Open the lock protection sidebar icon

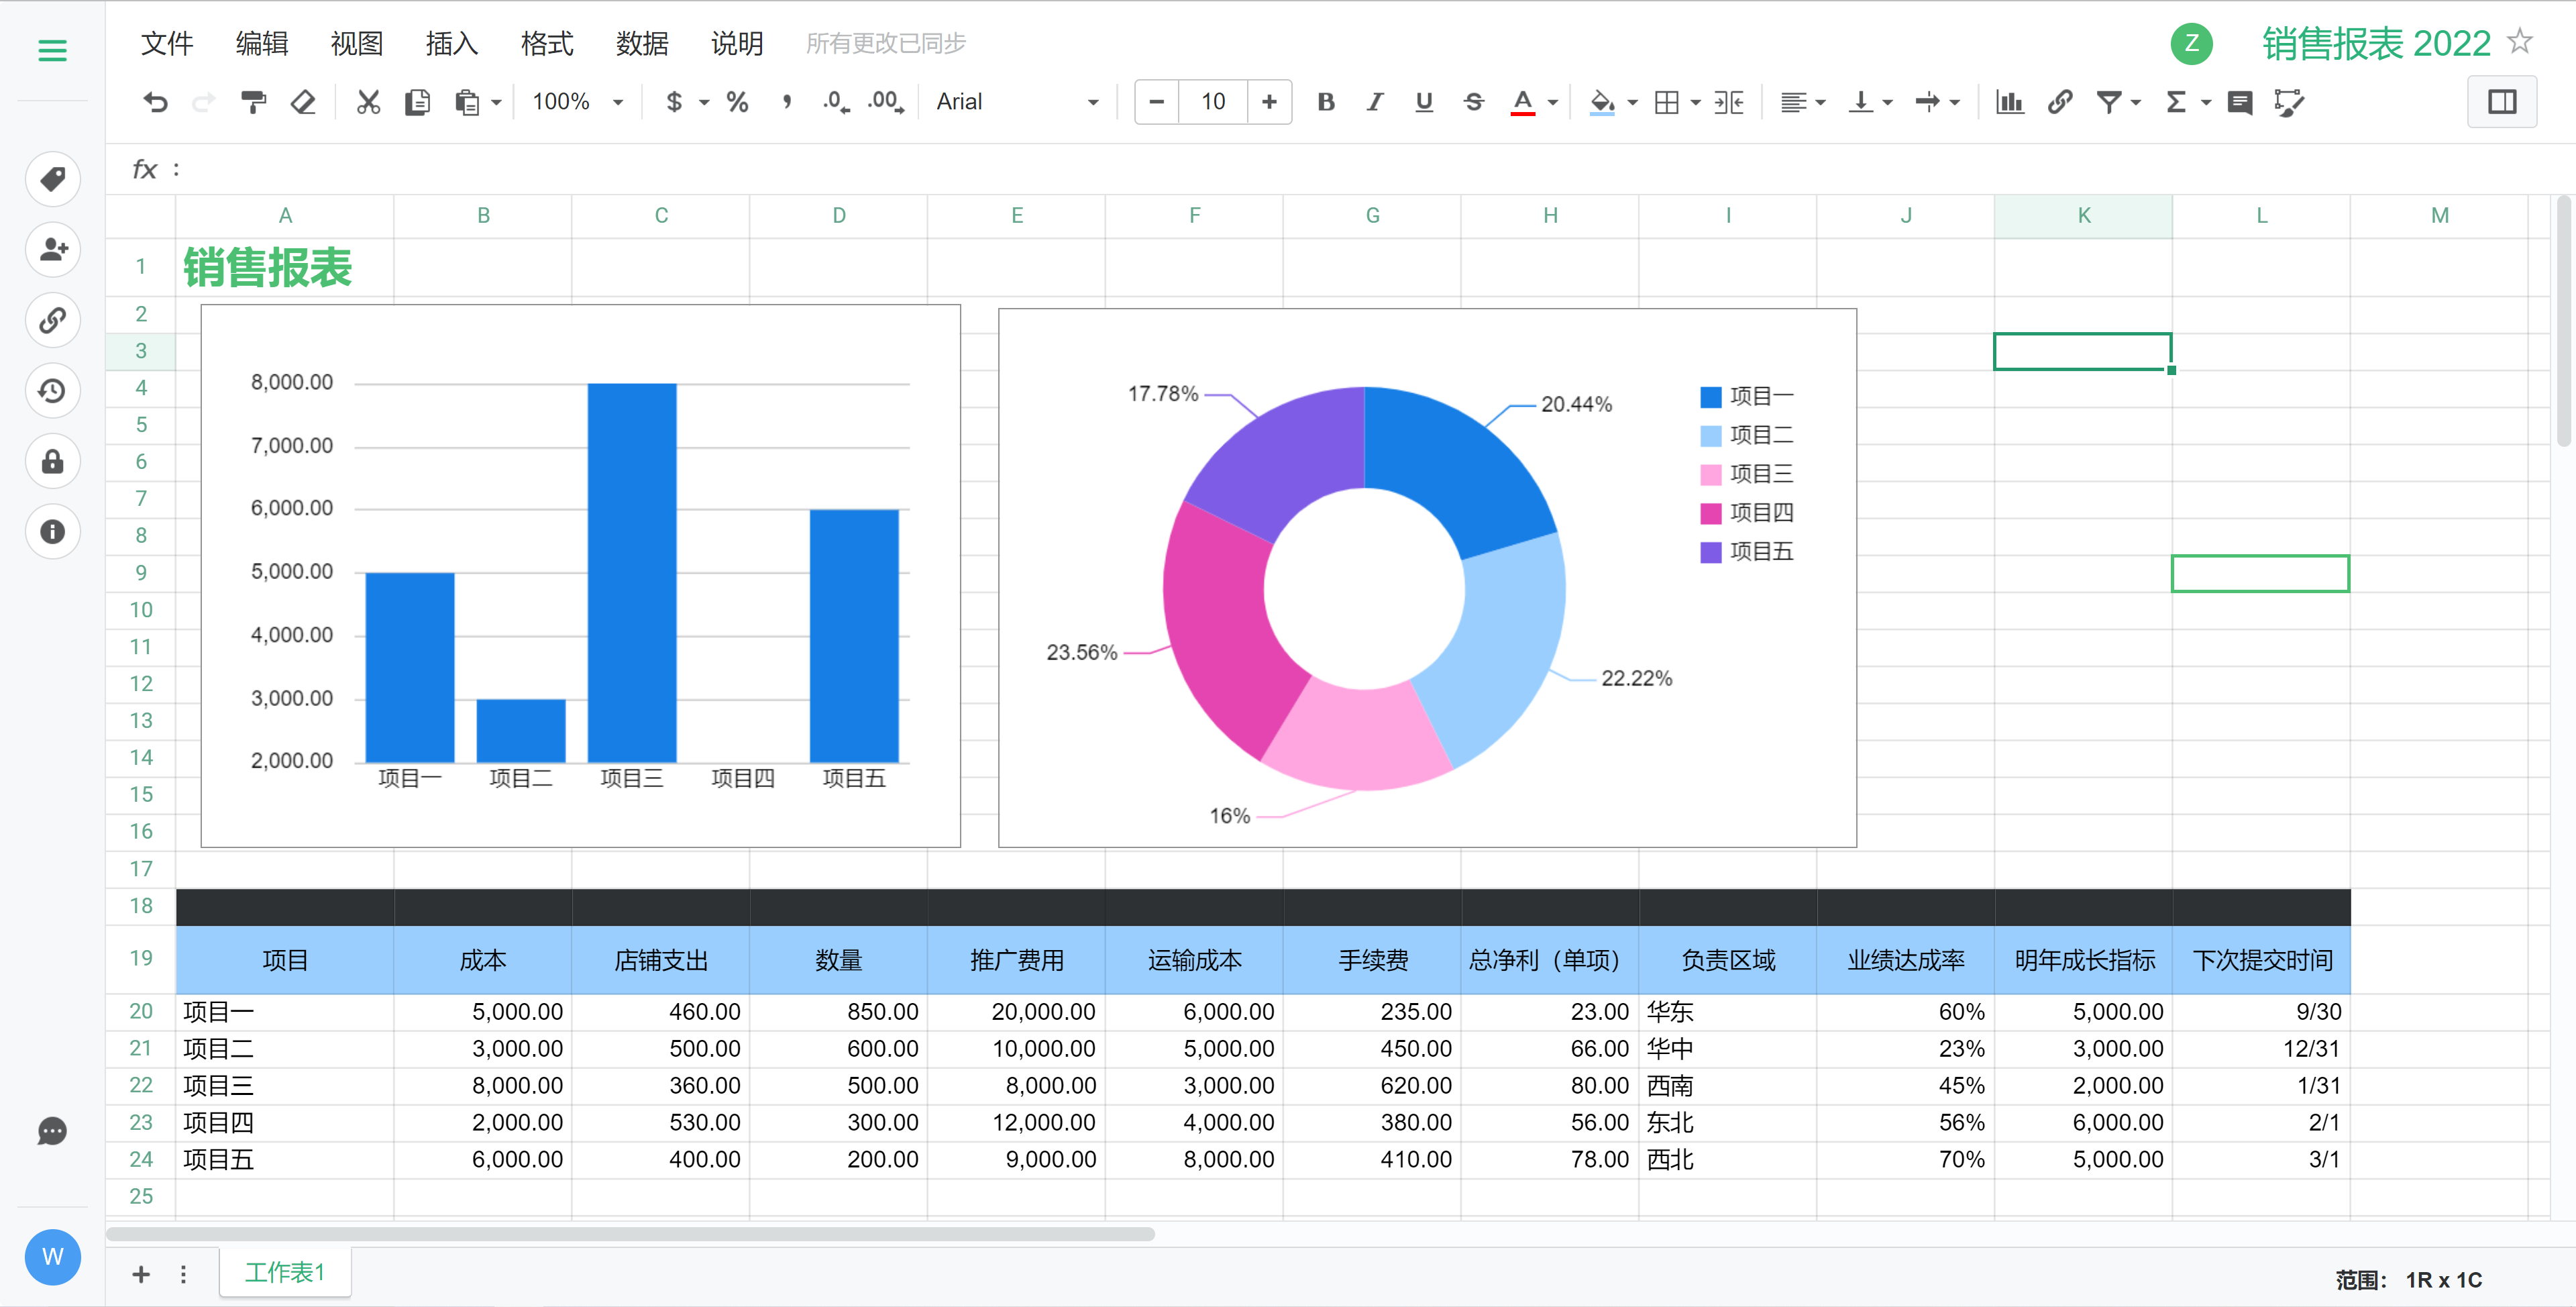pyautogui.click(x=52, y=462)
